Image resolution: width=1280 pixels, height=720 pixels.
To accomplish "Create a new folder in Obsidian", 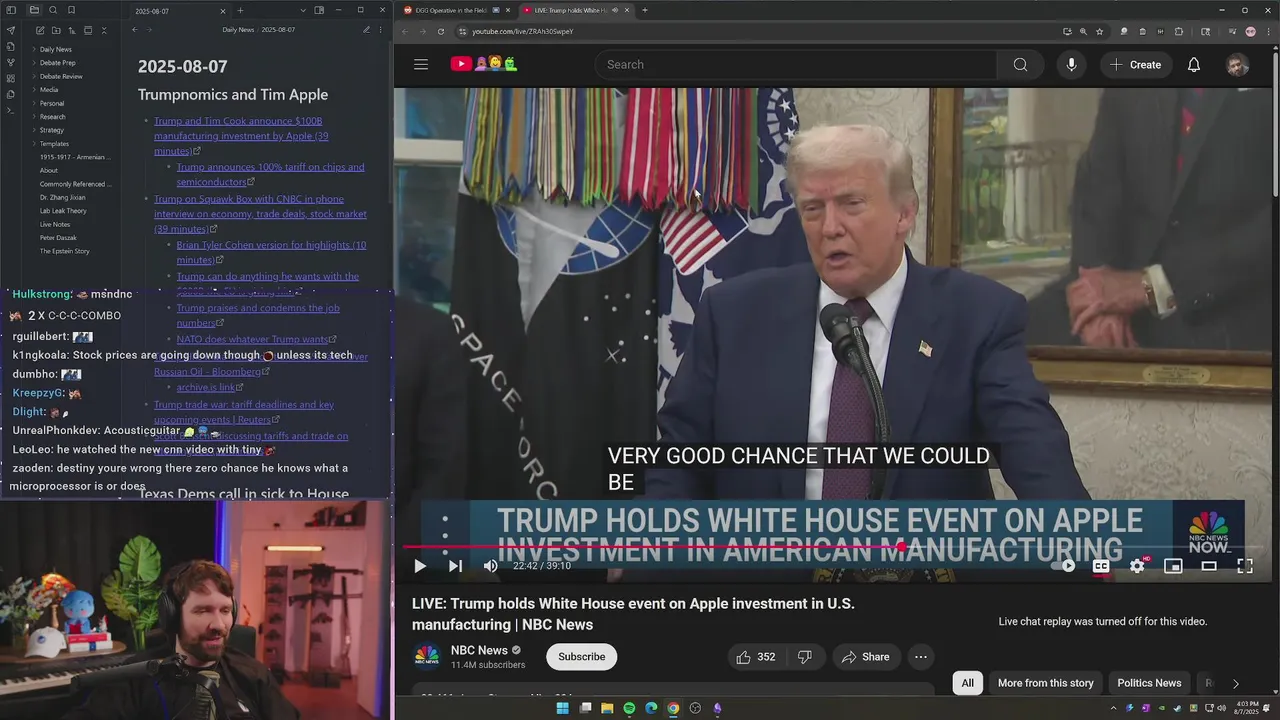I will 54,30.
